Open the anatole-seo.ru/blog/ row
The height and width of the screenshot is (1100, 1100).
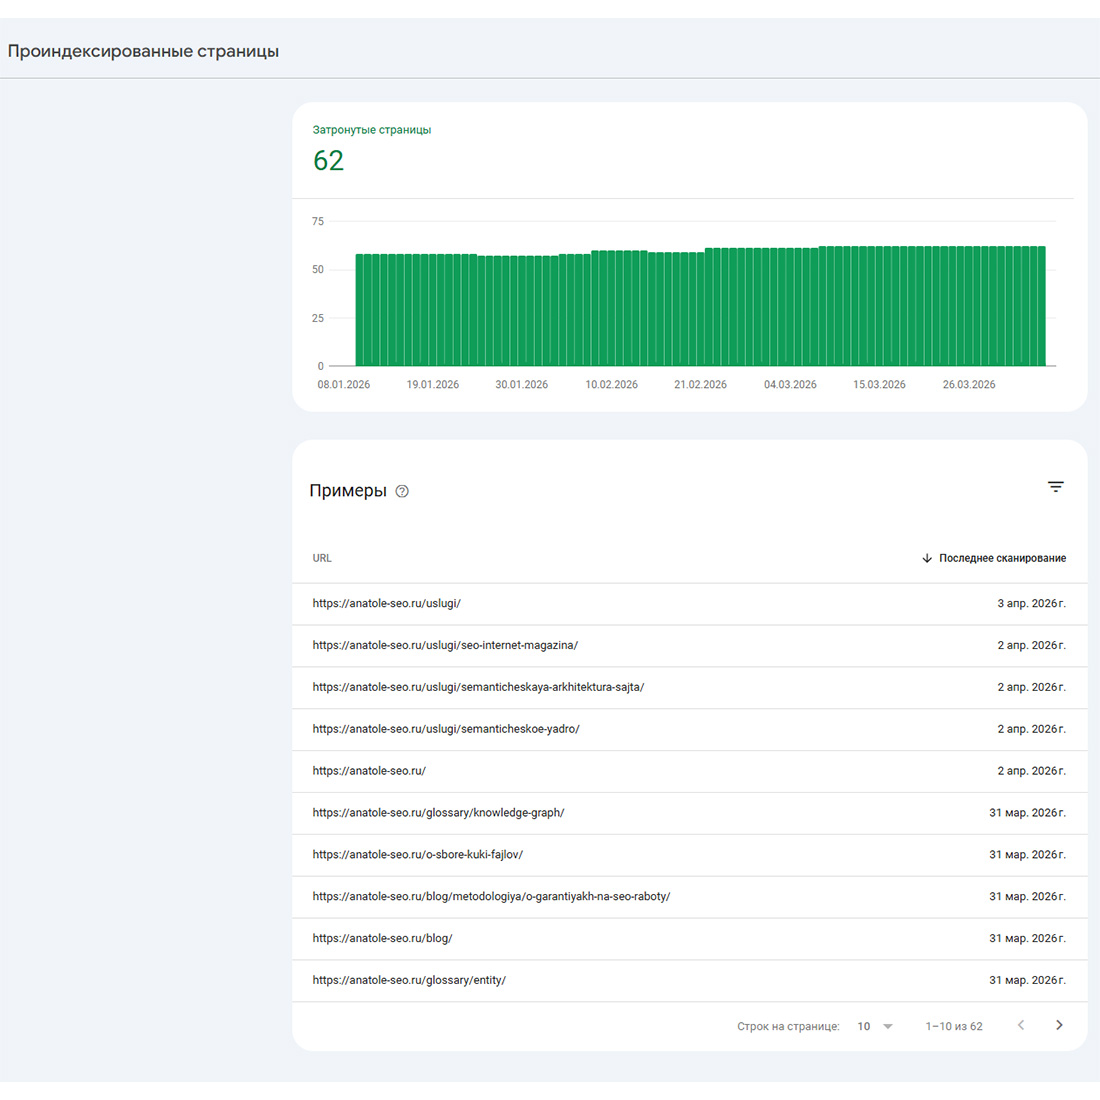coord(382,939)
